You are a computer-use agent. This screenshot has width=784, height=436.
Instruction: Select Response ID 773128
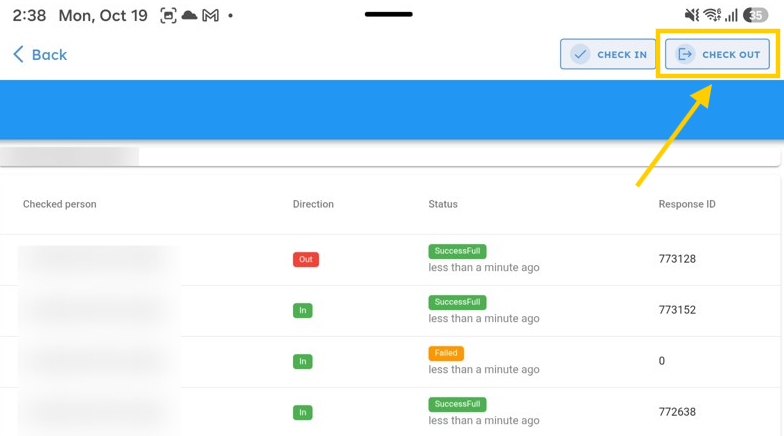[x=677, y=259]
